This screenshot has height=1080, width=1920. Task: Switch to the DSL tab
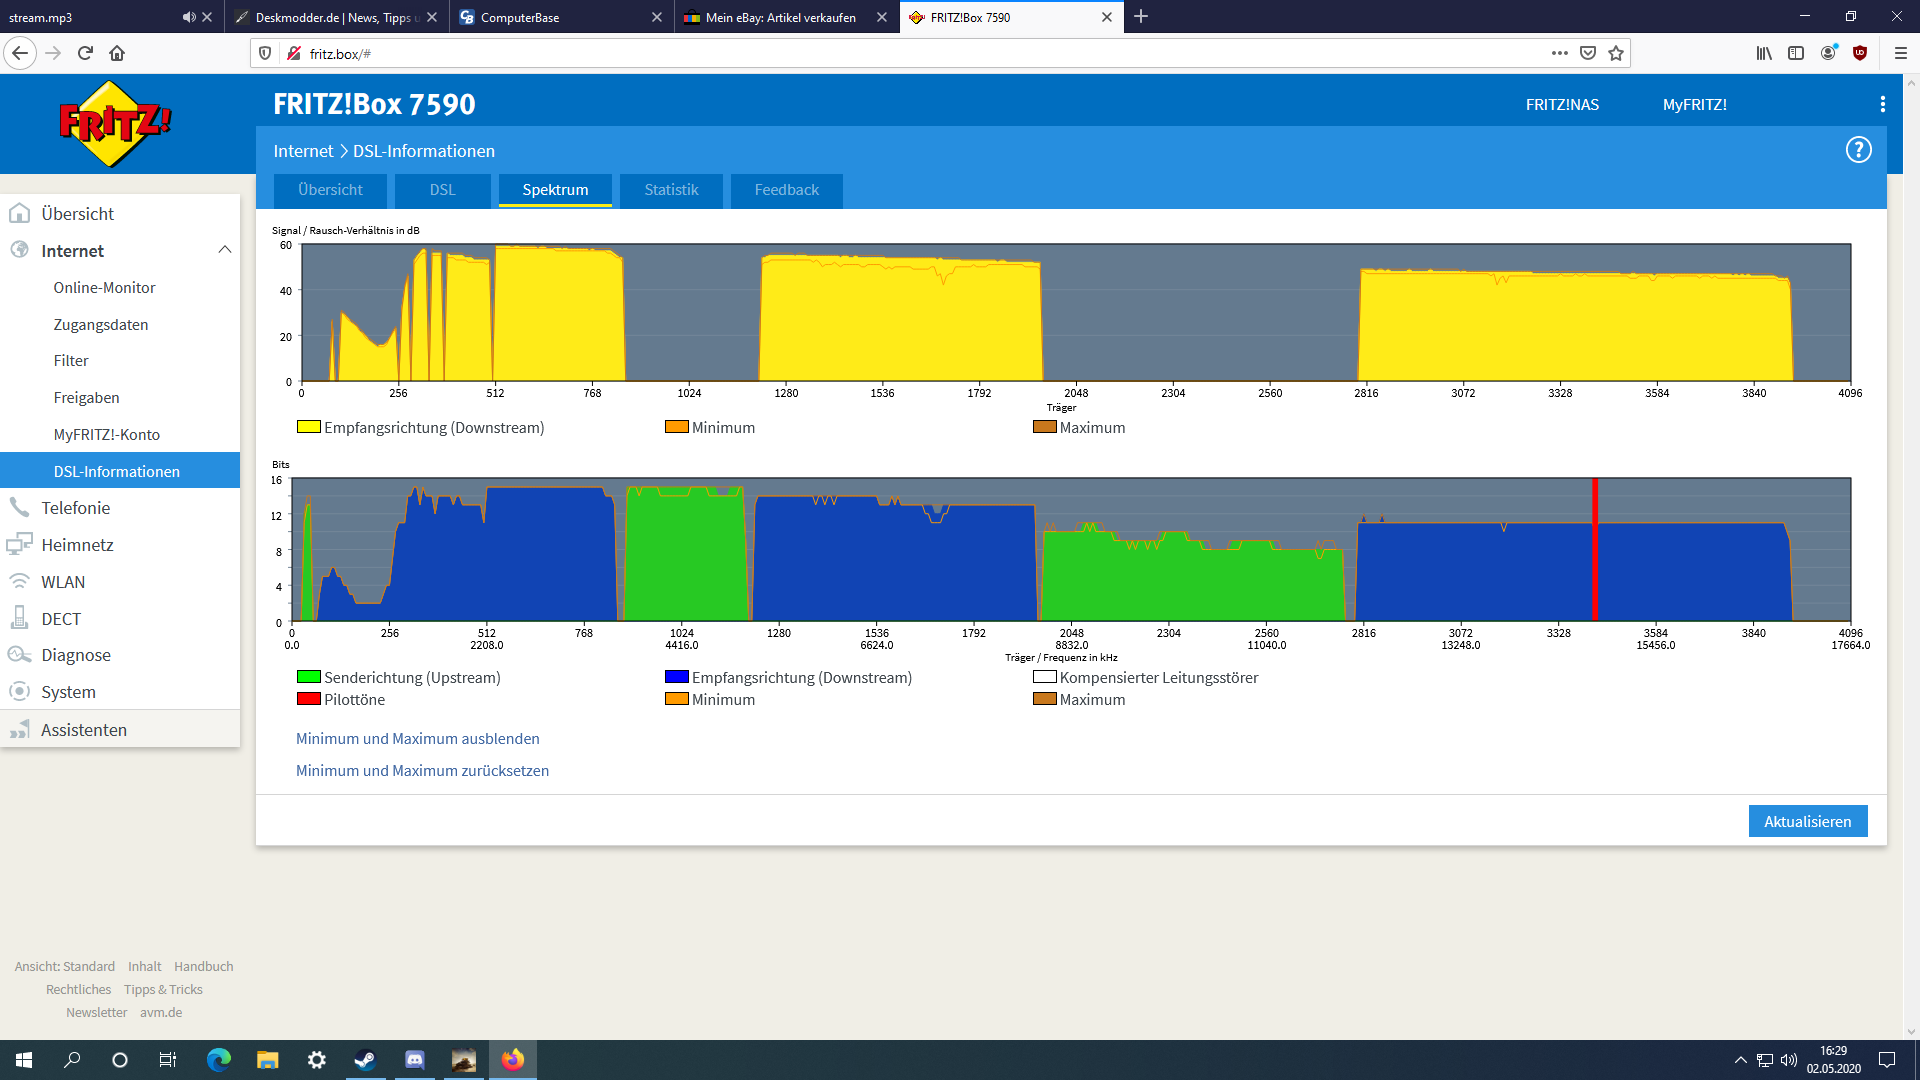pyautogui.click(x=442, y=190)
